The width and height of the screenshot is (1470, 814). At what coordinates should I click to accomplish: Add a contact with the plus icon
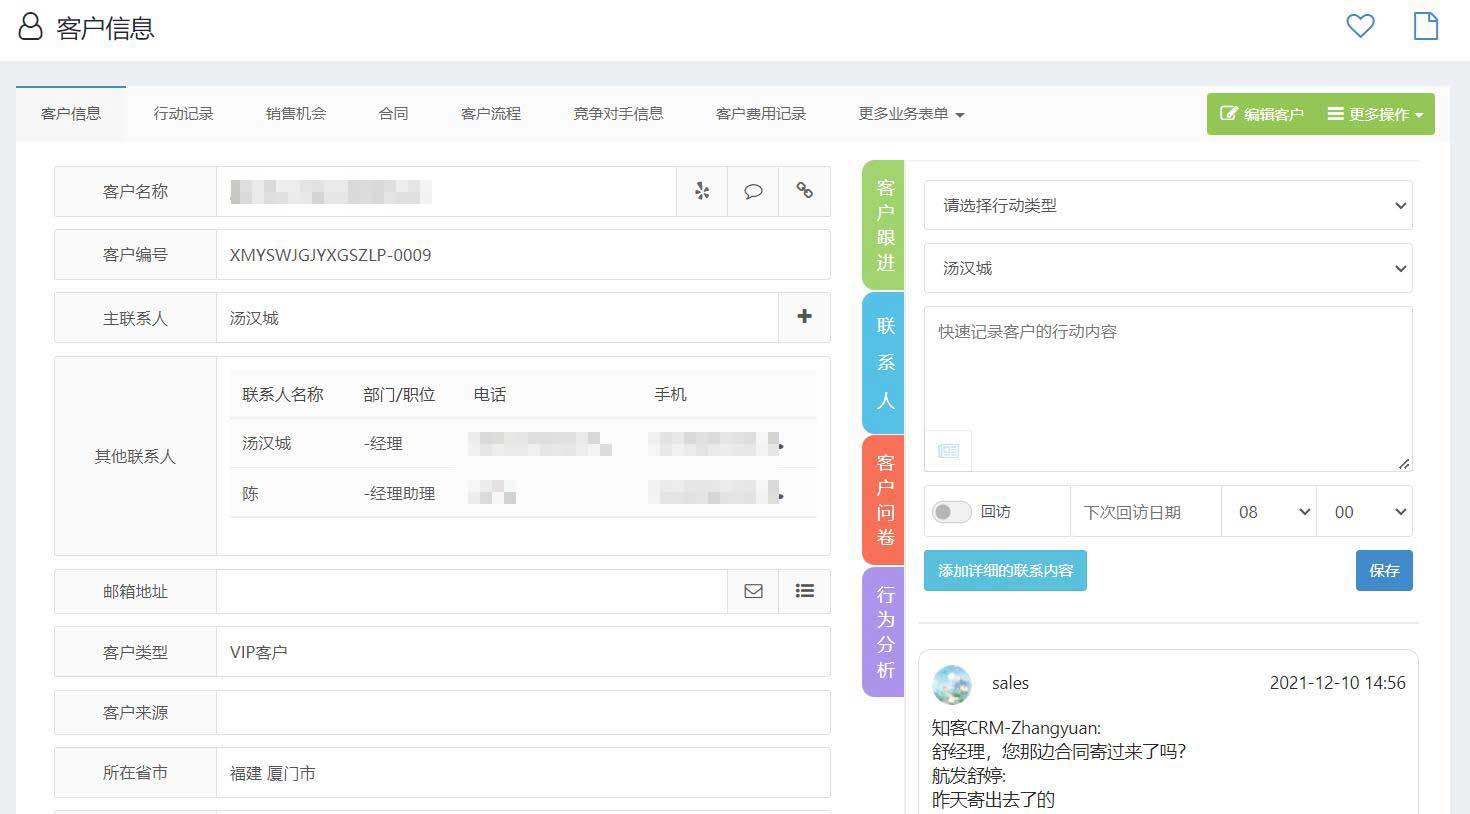(x=804, y=317)
